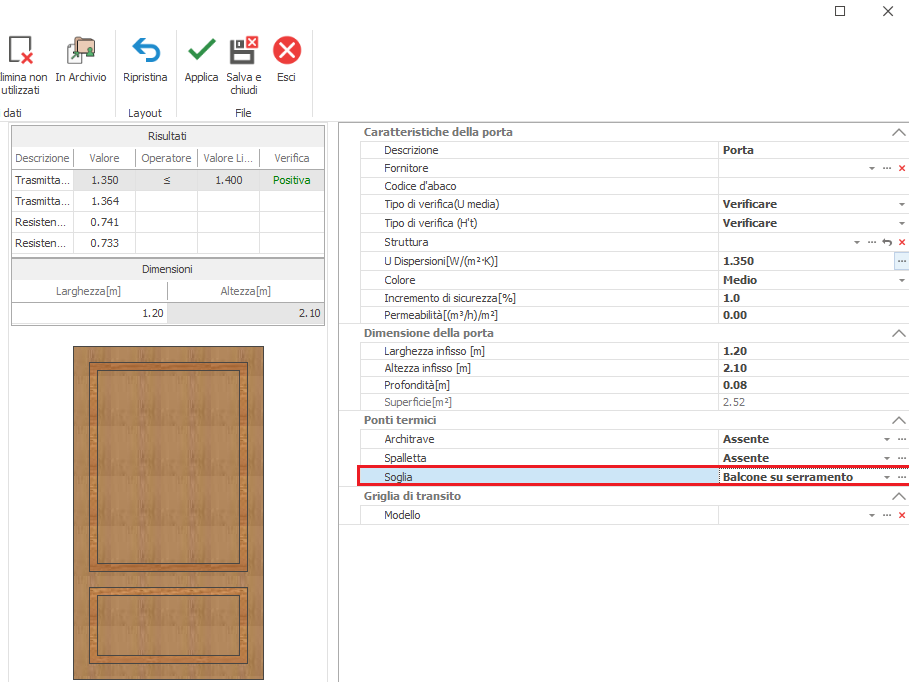
Task: Edit Profondità value 0.08
Action: (x=813, y=385)
